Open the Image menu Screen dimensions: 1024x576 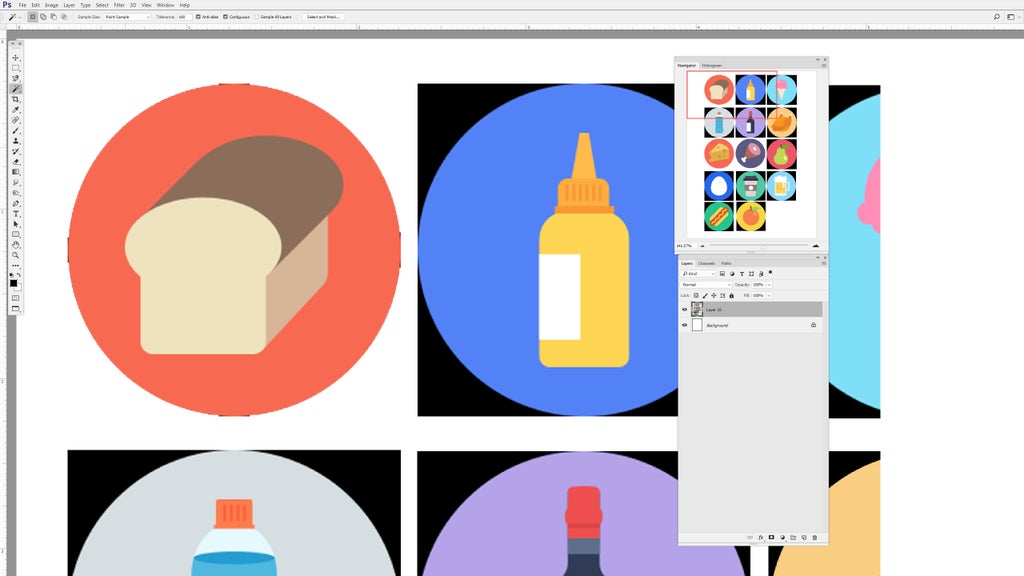coord(52,5)
